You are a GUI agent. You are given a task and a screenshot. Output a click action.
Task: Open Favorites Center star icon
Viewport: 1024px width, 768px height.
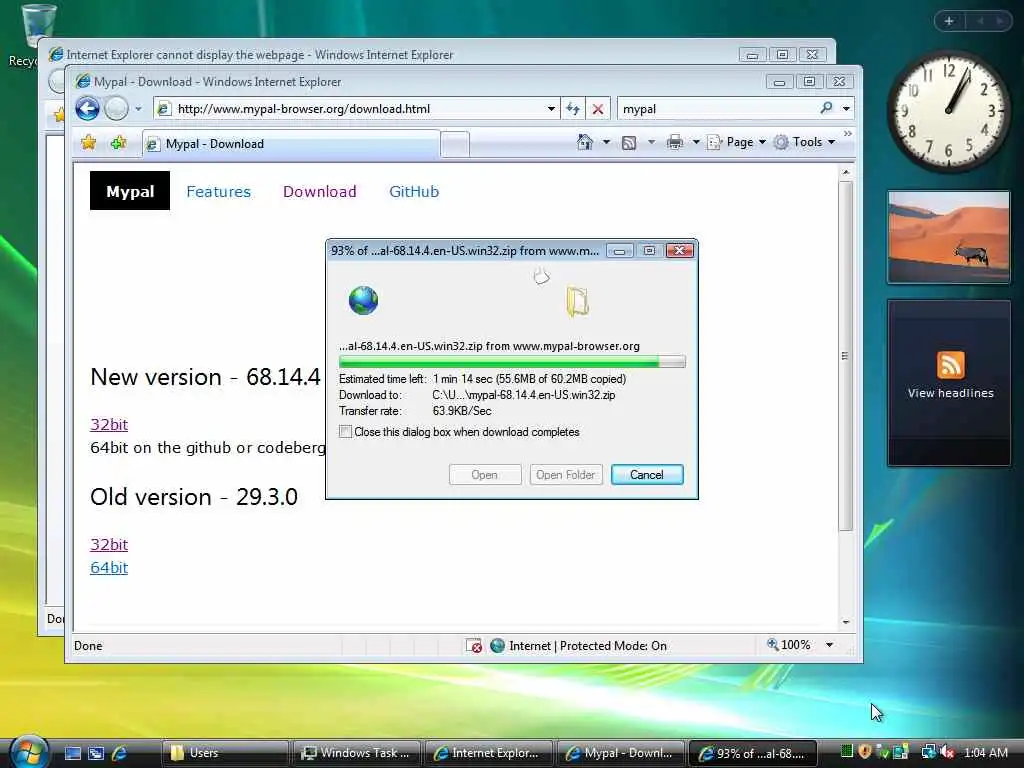89,142
